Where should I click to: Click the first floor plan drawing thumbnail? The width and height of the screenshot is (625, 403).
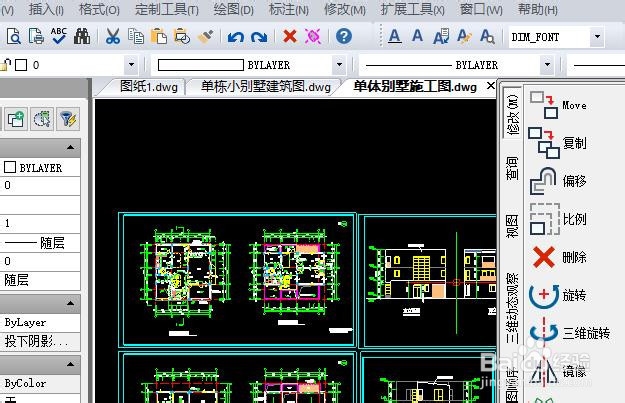(x=185, y=273)
